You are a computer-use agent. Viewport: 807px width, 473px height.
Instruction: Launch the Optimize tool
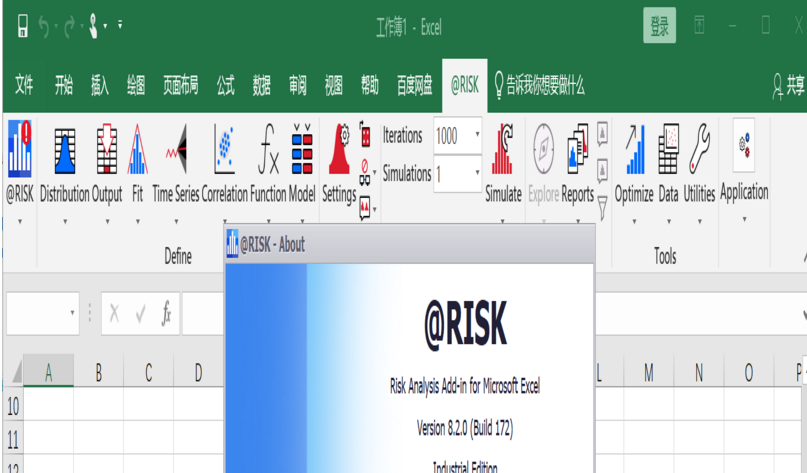(x=635, y=149)
